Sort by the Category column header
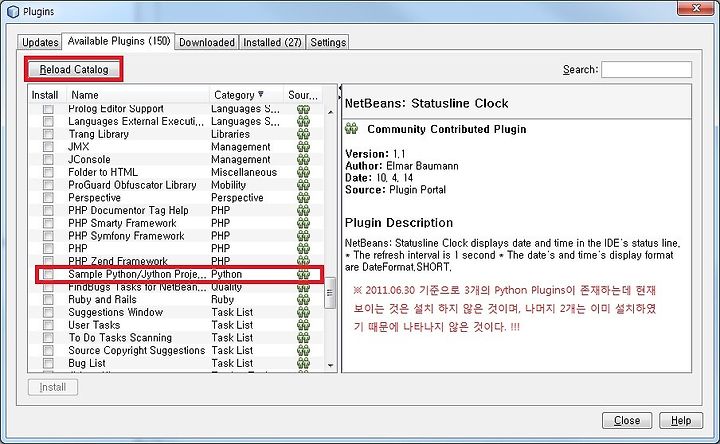This screenshot has width=720, height=444. coord(246,95)
